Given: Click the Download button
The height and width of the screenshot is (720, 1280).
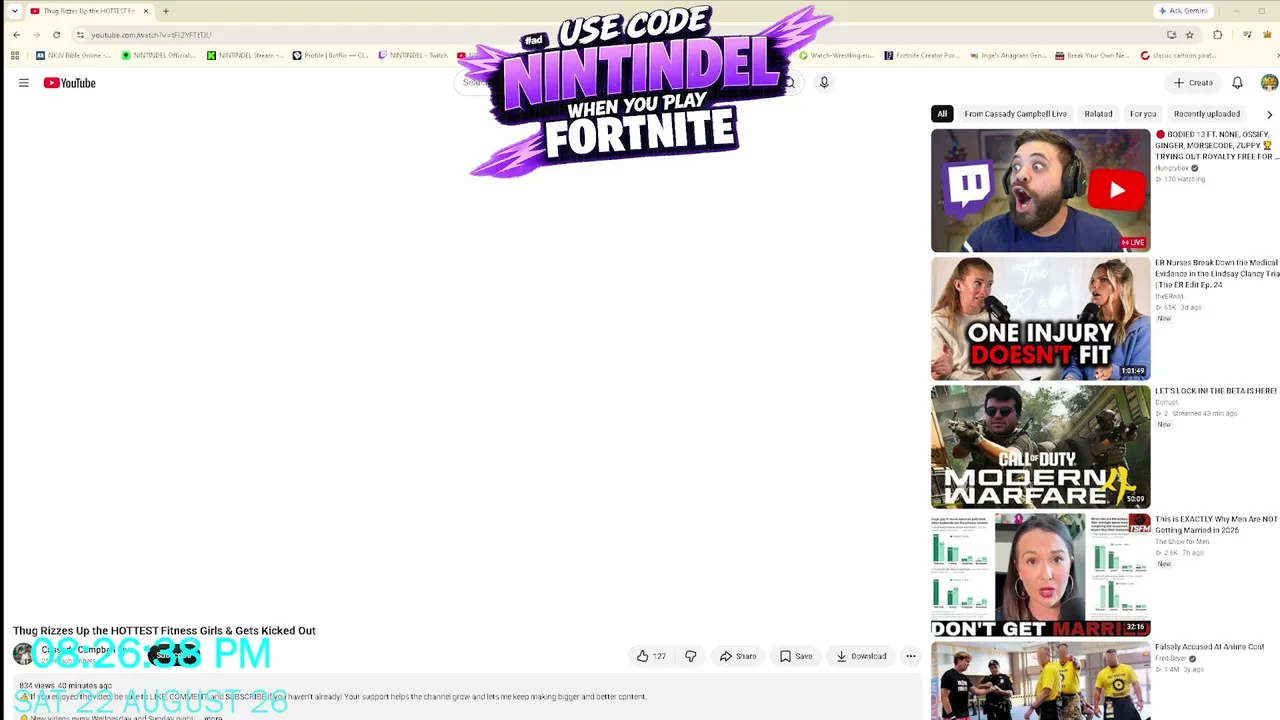Looking at the screenshot, I should click(x=861, y=656).
